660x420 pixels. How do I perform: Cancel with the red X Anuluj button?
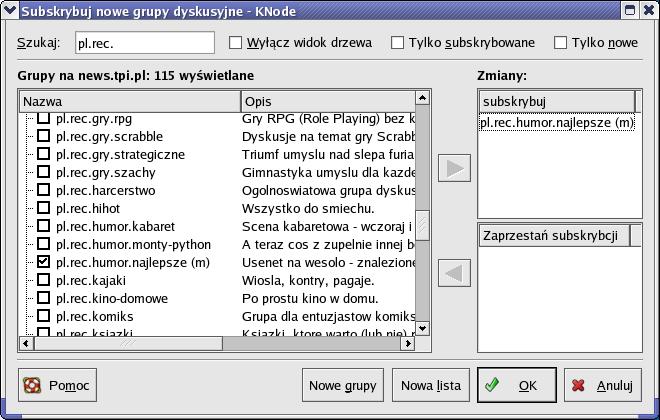(x=603, y=386)
